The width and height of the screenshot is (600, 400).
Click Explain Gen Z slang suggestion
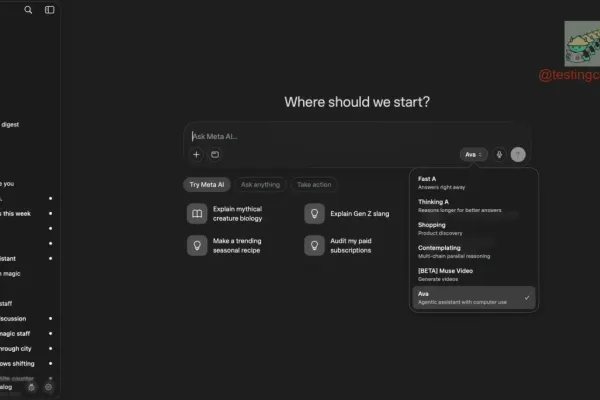pos(347,214)
